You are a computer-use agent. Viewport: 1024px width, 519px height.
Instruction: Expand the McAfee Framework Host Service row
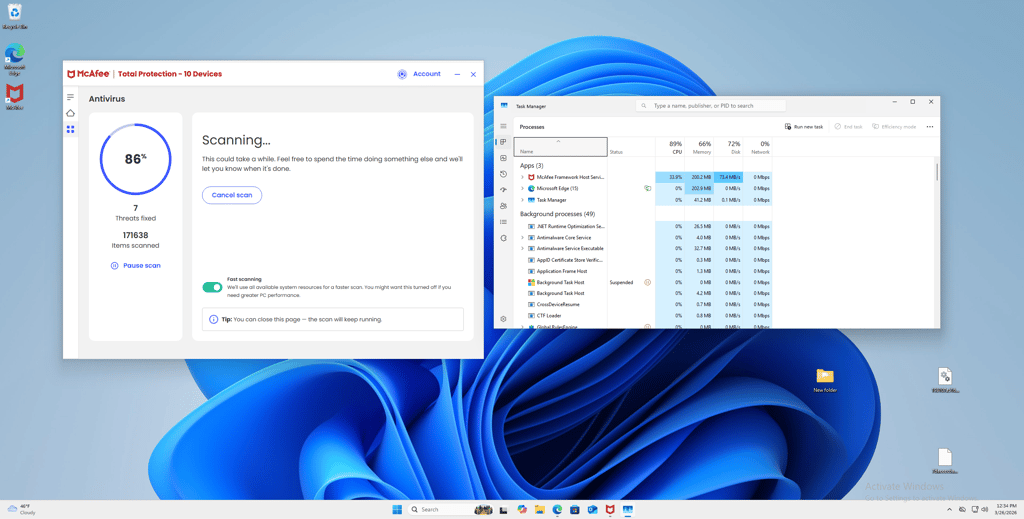click(x=522, y=177)
